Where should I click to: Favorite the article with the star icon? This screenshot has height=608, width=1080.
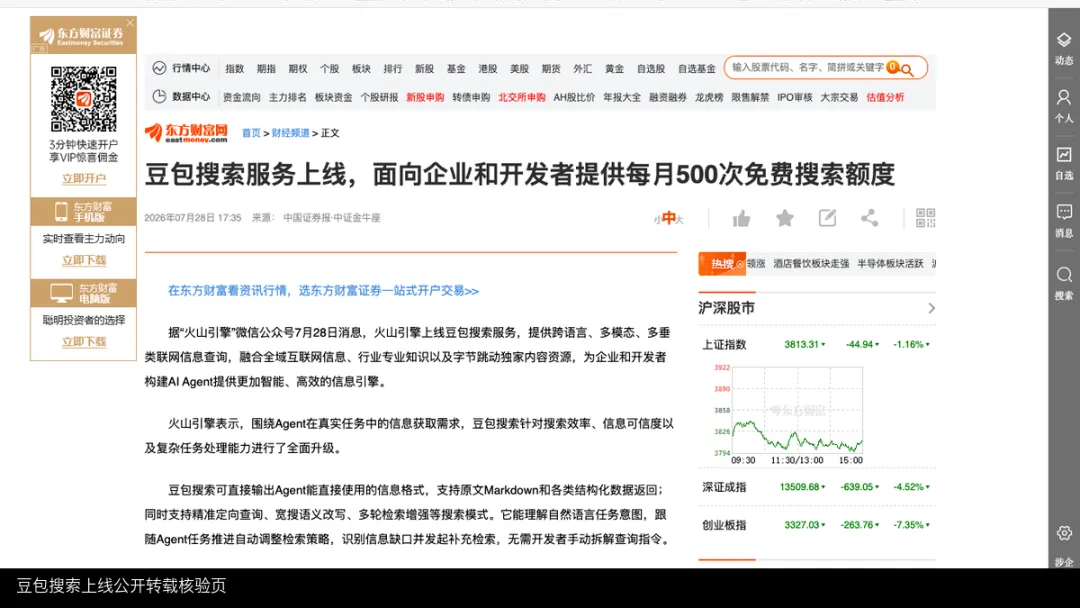point(785,218)
